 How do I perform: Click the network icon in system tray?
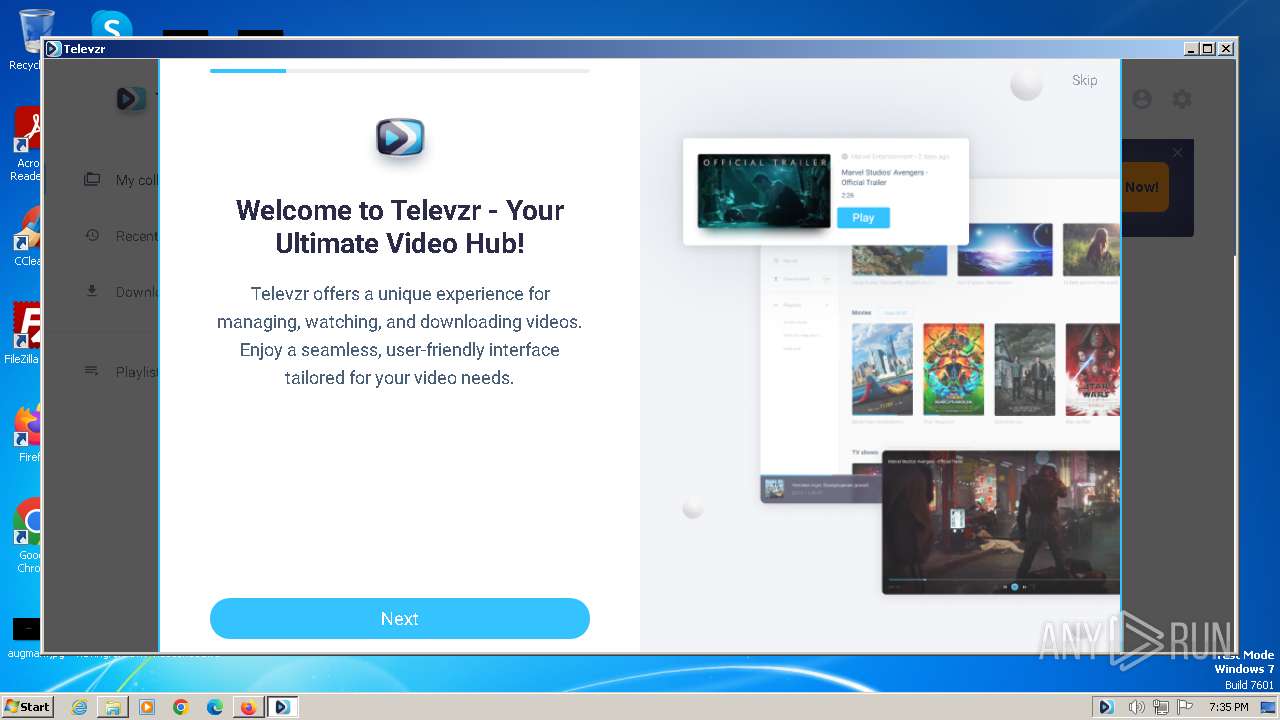coord(1161,707)
